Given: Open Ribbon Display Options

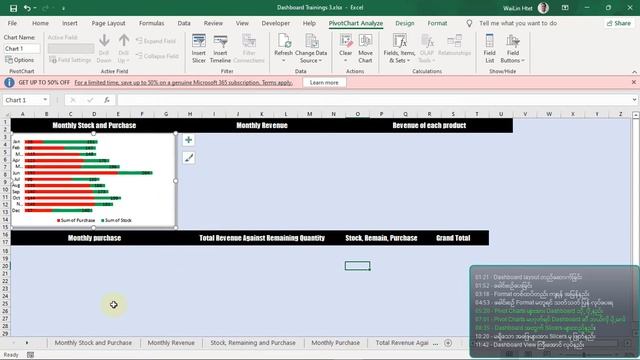Looking at the screenshot, I should pyautogui.click(x=565, y=8).
